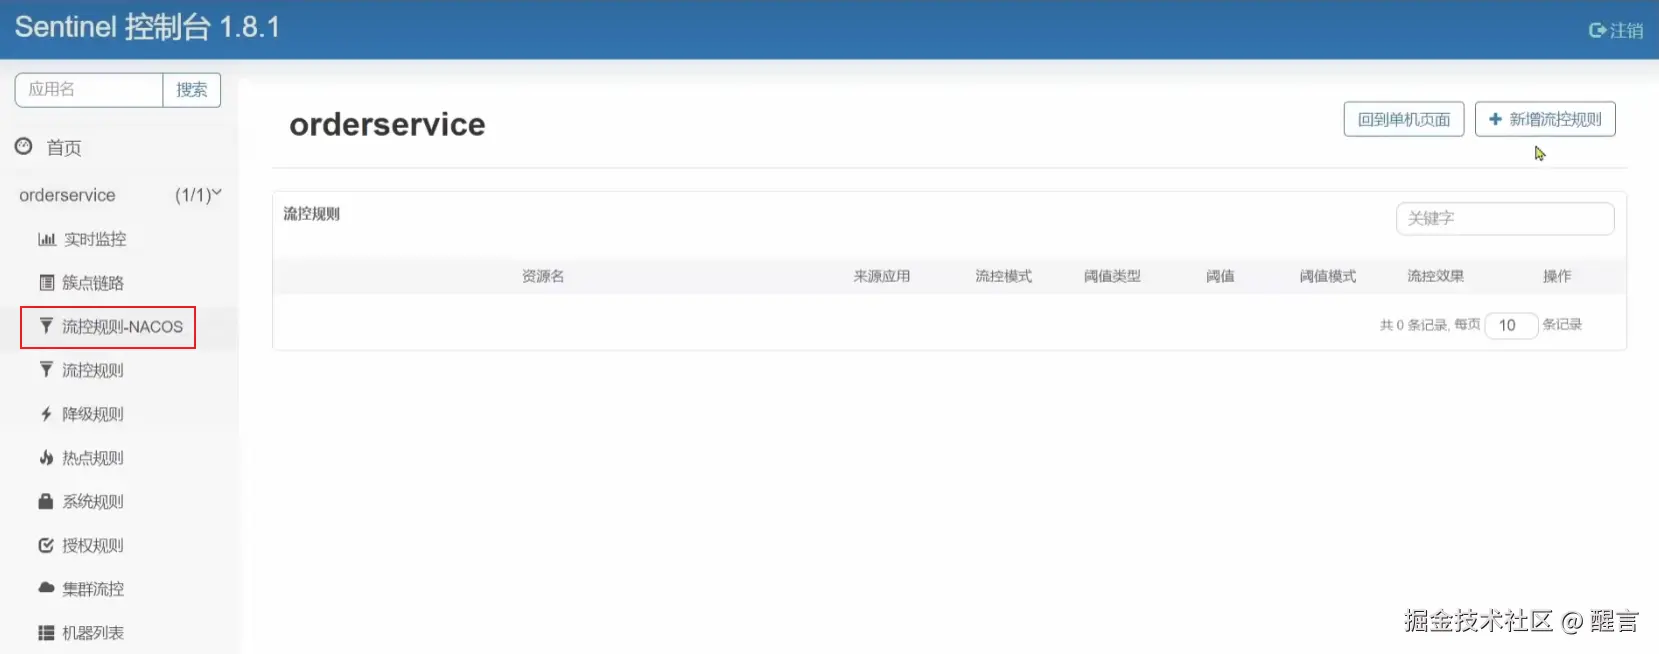Image resolution: width=1659 pixels, height=654 pixels.
Task: Click the orderservice app name in the sidebar
Action: coord(67,195)
